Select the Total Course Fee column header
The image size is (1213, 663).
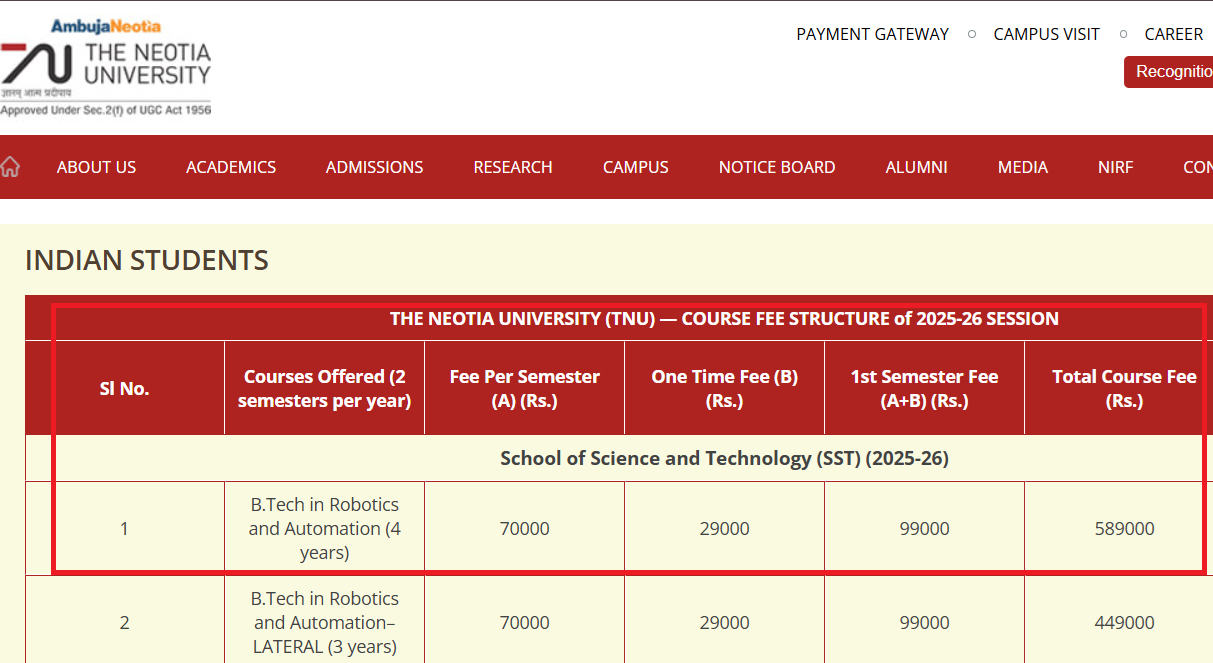[1124, 388]
